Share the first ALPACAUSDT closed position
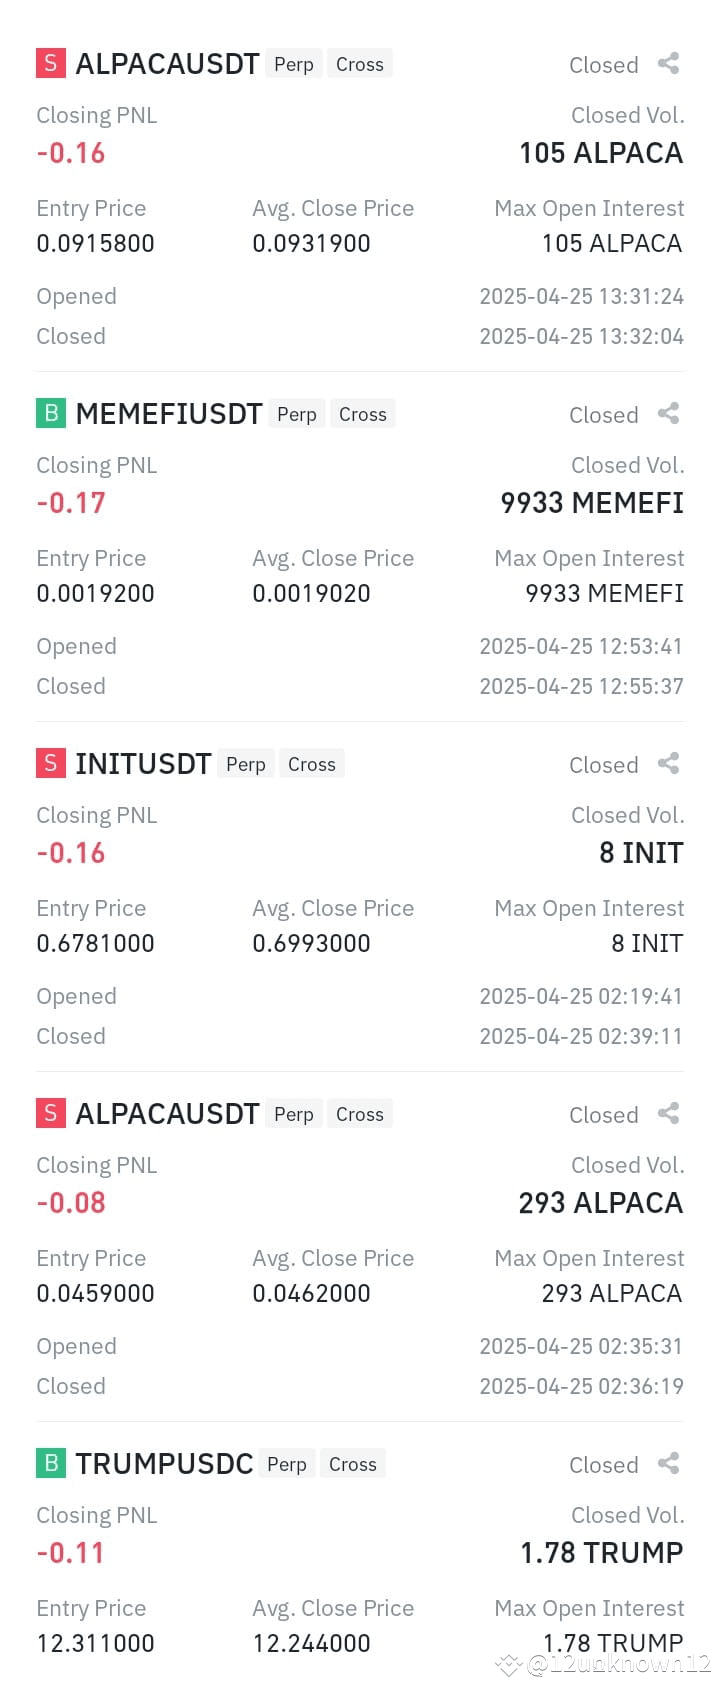This screenshot has height=1686, width=720. tap(668, 64)
